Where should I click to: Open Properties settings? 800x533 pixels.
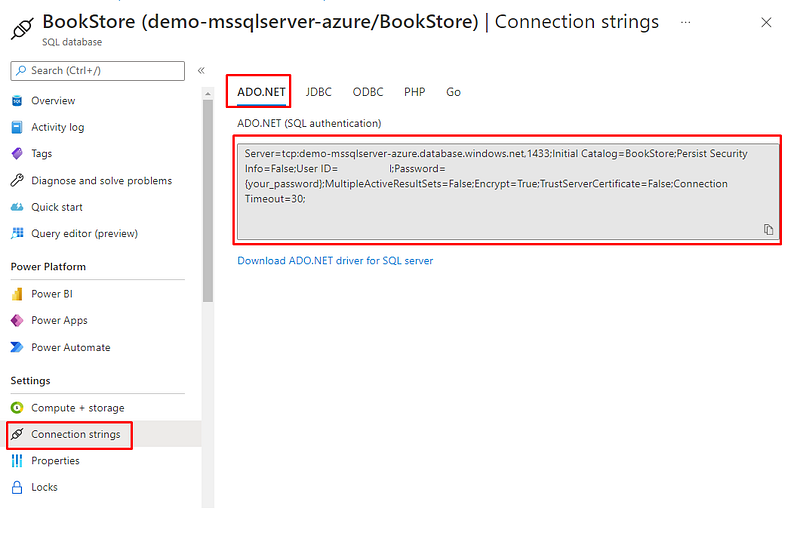(55, 461)
